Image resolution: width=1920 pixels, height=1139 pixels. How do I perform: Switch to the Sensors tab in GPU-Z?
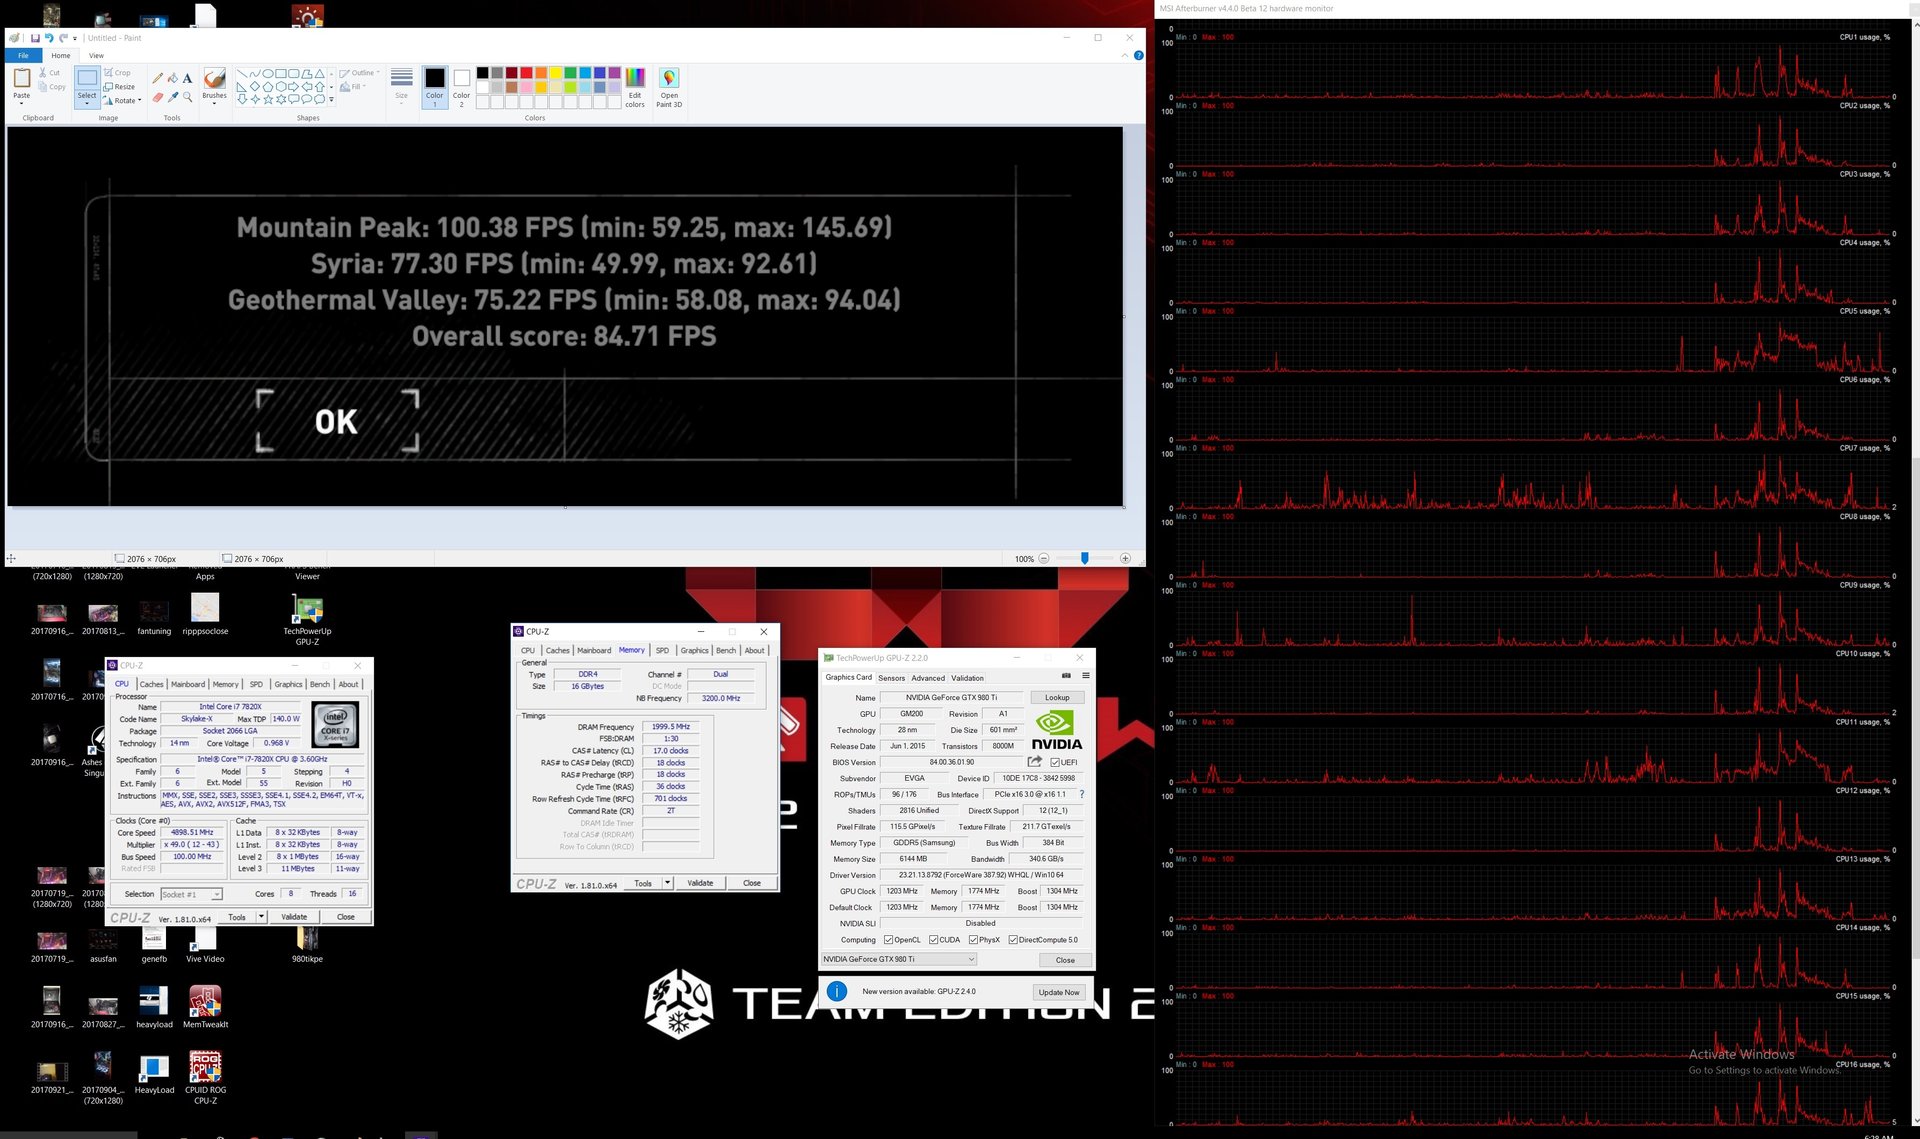(x=891, y=678)
